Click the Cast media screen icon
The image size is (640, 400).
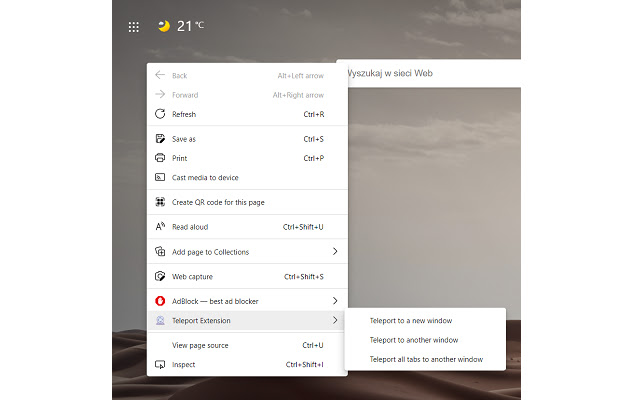[x=160, y=177]
